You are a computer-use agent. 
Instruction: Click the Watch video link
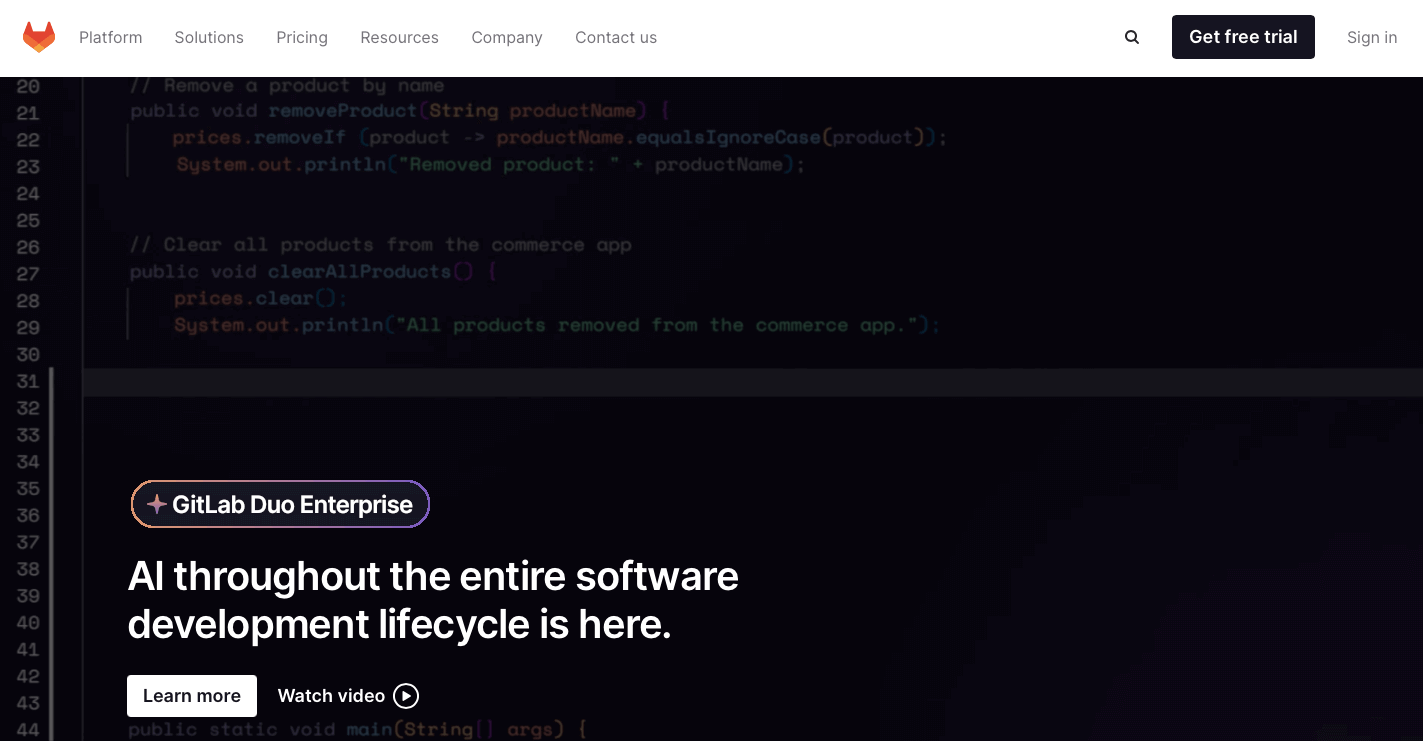coord(348,696)
